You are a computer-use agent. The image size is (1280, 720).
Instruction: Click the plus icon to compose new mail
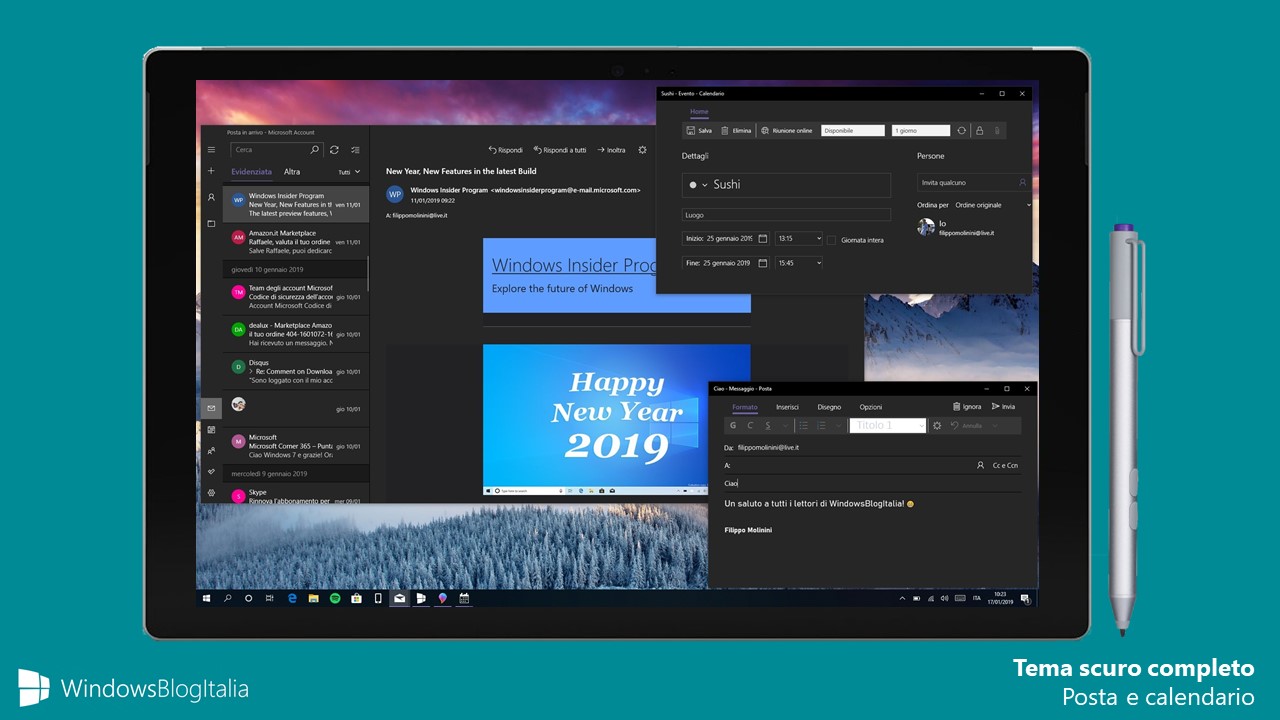211,171
